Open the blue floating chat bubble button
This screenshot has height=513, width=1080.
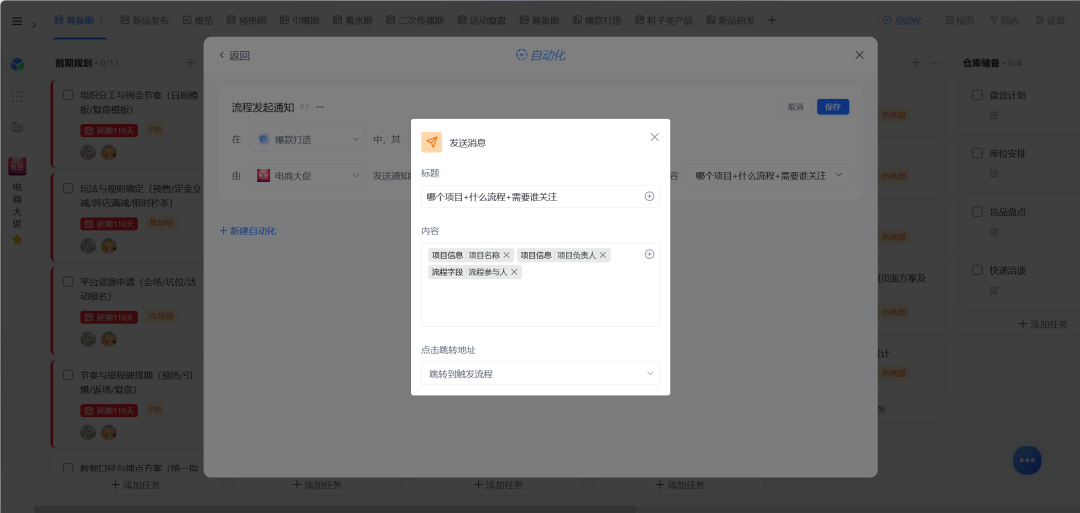tap(1027, 460)
